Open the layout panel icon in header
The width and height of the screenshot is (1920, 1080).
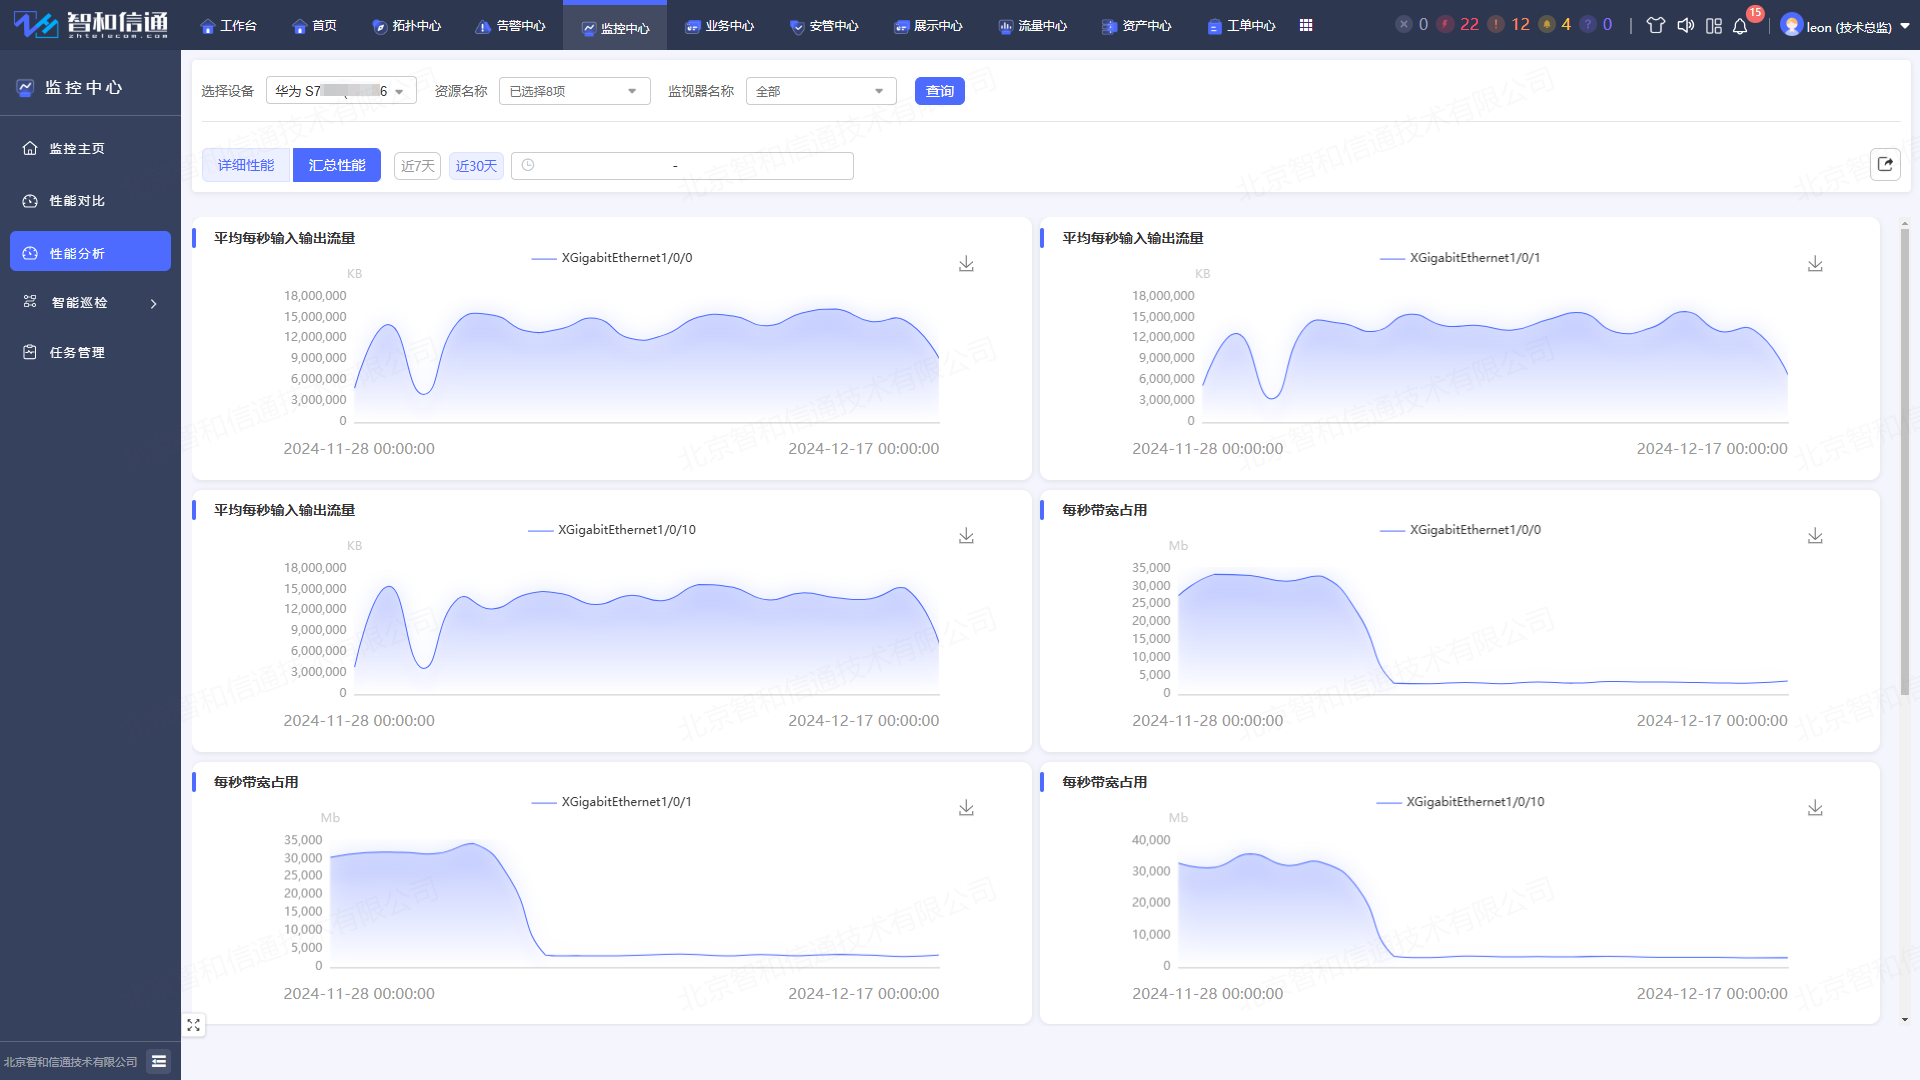(1714, 25)
